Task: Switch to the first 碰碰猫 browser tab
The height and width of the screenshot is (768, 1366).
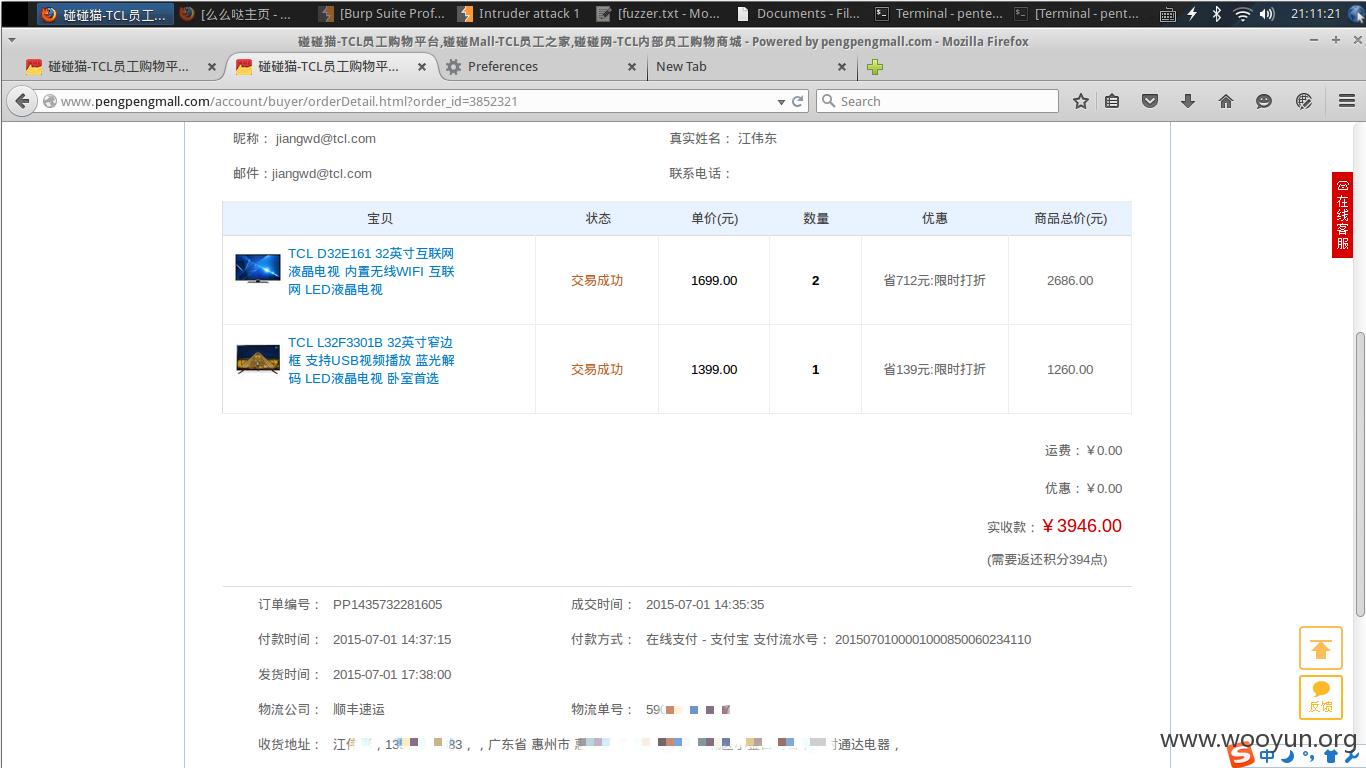Action: (x=120, y=67)
